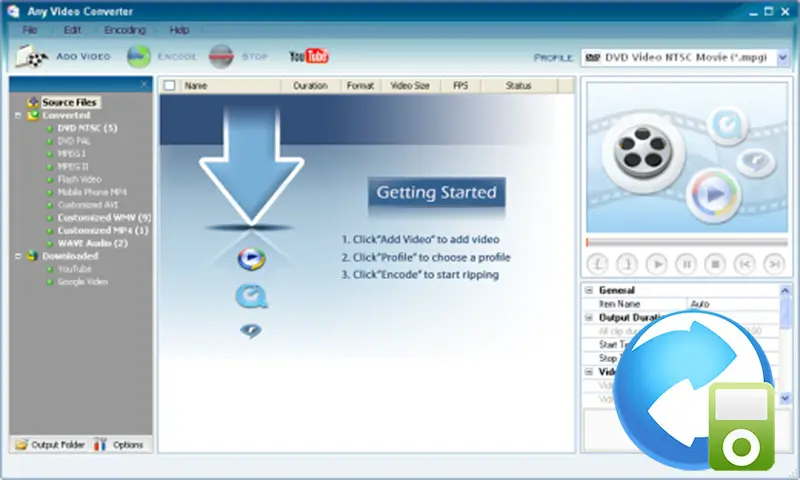This screenshot has height=480, width=800.
Task: Click the Options button
Action: point(119,445)
